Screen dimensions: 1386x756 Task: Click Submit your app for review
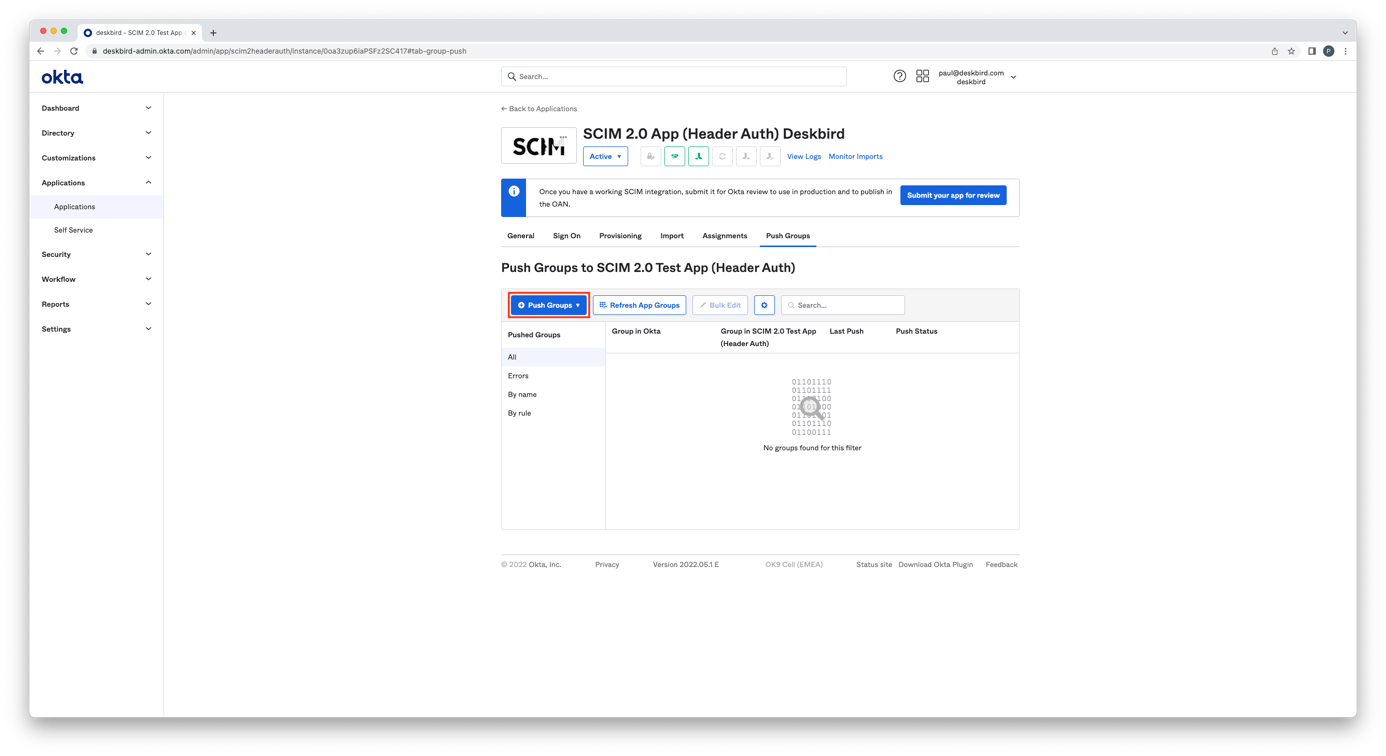(x=952, y=195)
